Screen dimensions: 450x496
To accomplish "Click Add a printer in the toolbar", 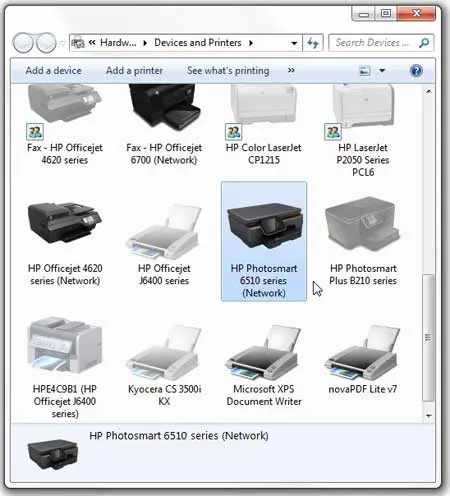I will tap(134, 71).
